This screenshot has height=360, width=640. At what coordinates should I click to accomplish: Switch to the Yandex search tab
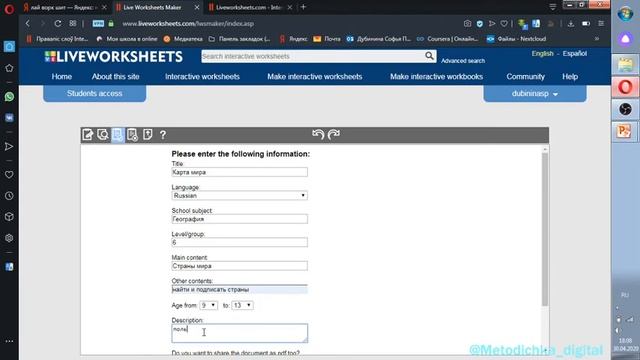[x=64, y=7]
